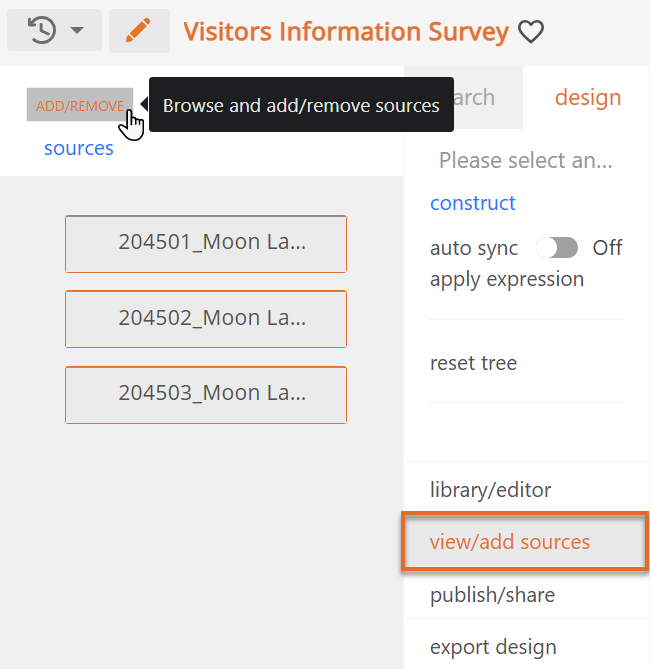Click reset tree
Screen dimensions: 650x669
tap(473, 363)
